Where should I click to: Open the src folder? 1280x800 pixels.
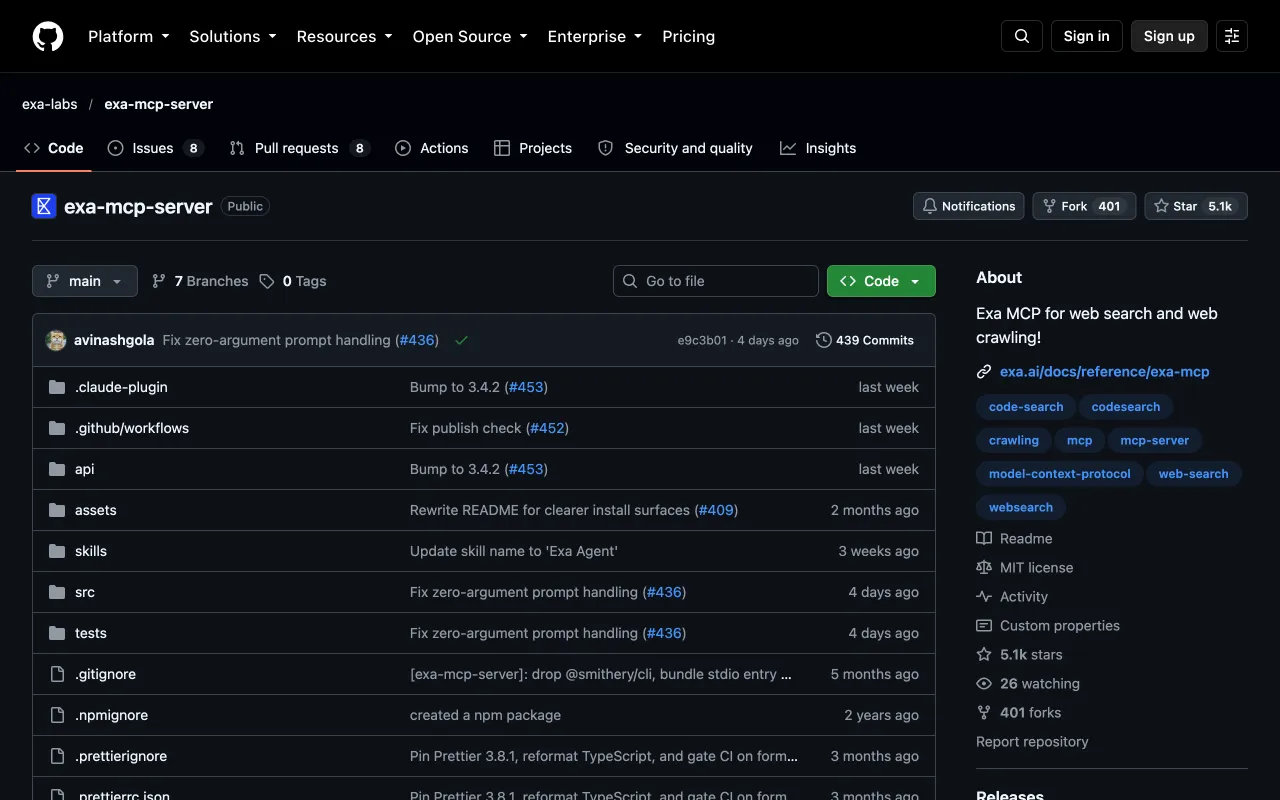pyautogui.click(x=85, y=592)
